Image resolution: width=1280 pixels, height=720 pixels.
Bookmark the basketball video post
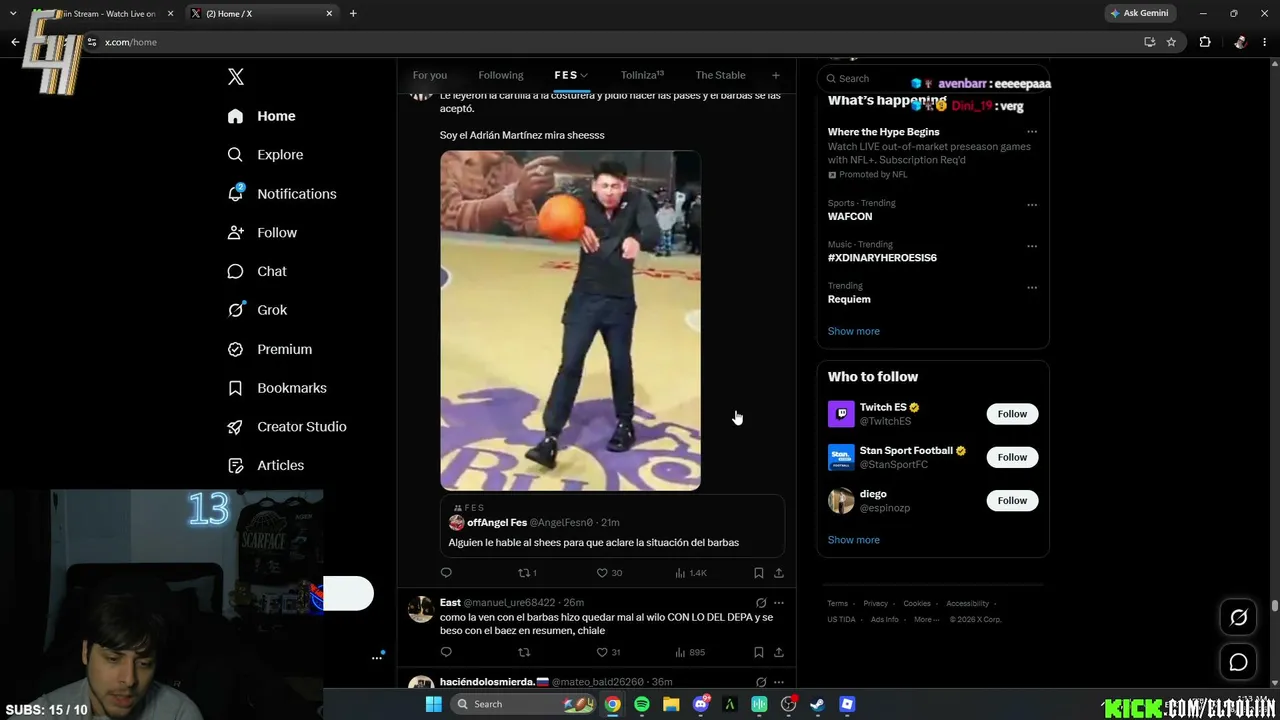759,573
